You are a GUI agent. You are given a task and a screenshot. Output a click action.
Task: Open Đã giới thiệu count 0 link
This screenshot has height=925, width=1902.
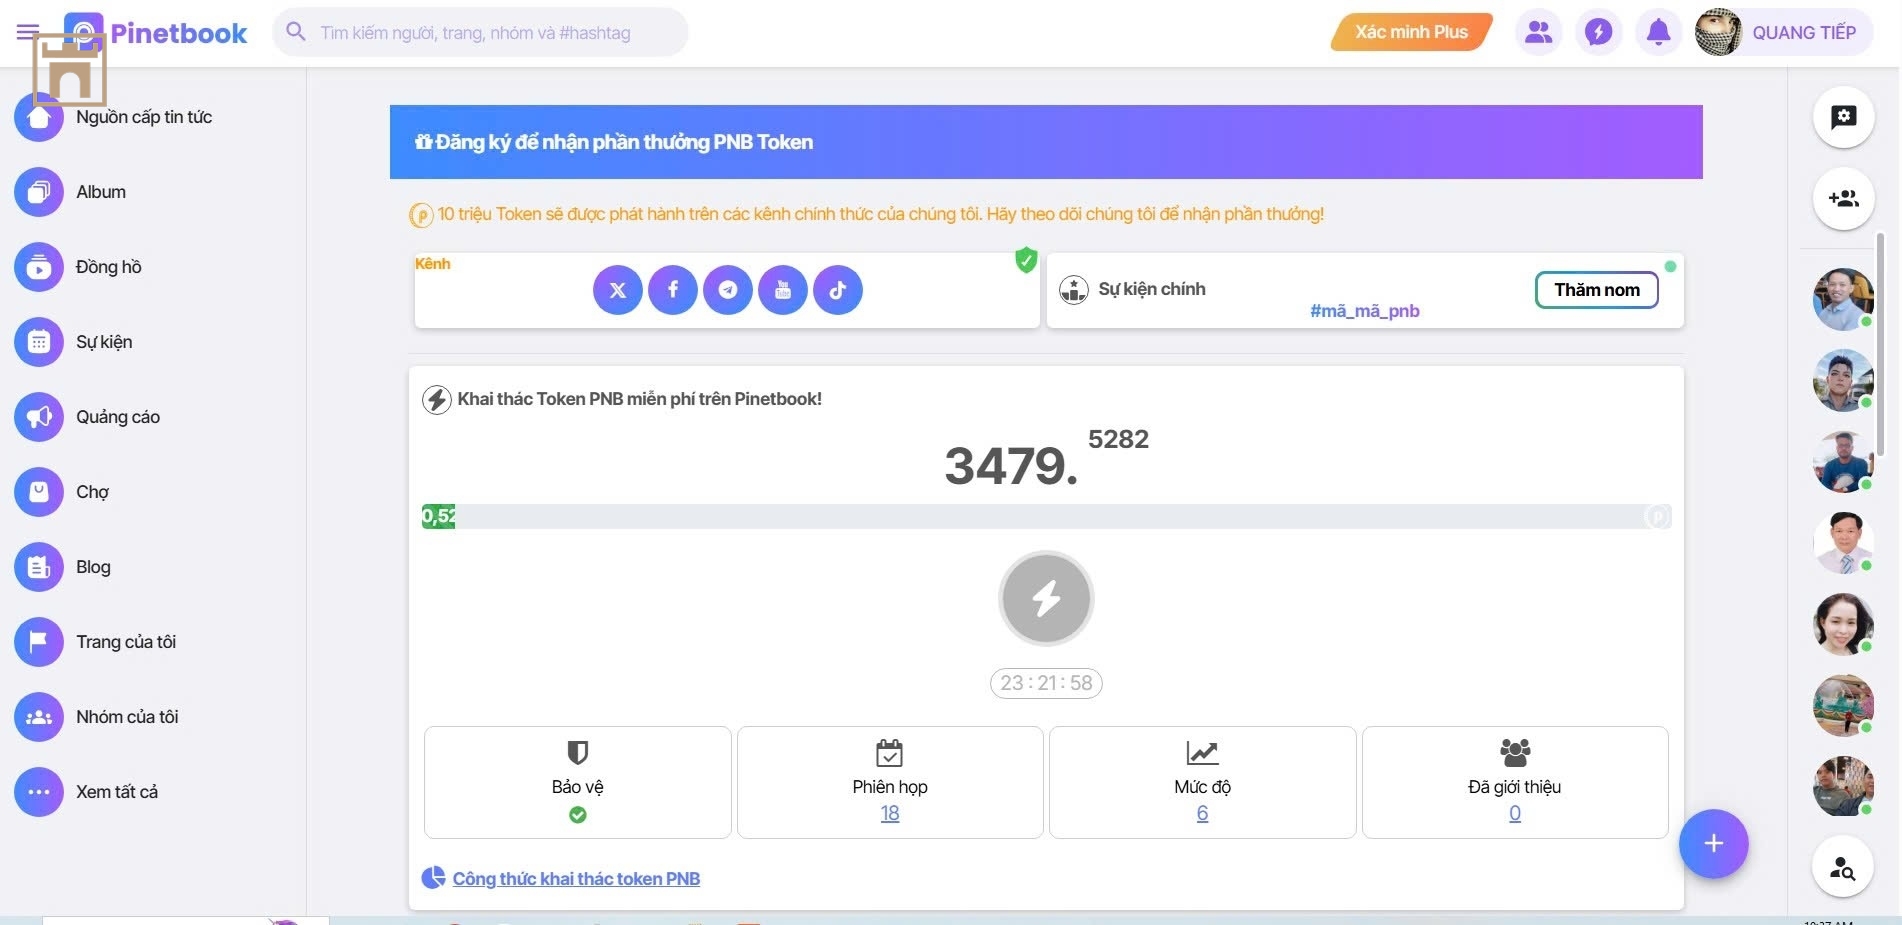(x=1515, y=814)
